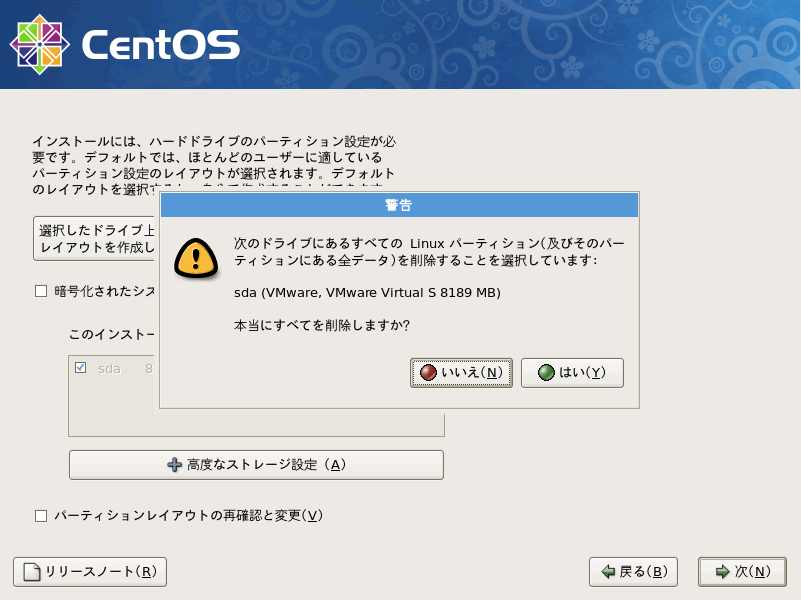Select the sda VMware Virtual S 8189 MB text
Screen dimensions: 801x600
tap(367, 293)
